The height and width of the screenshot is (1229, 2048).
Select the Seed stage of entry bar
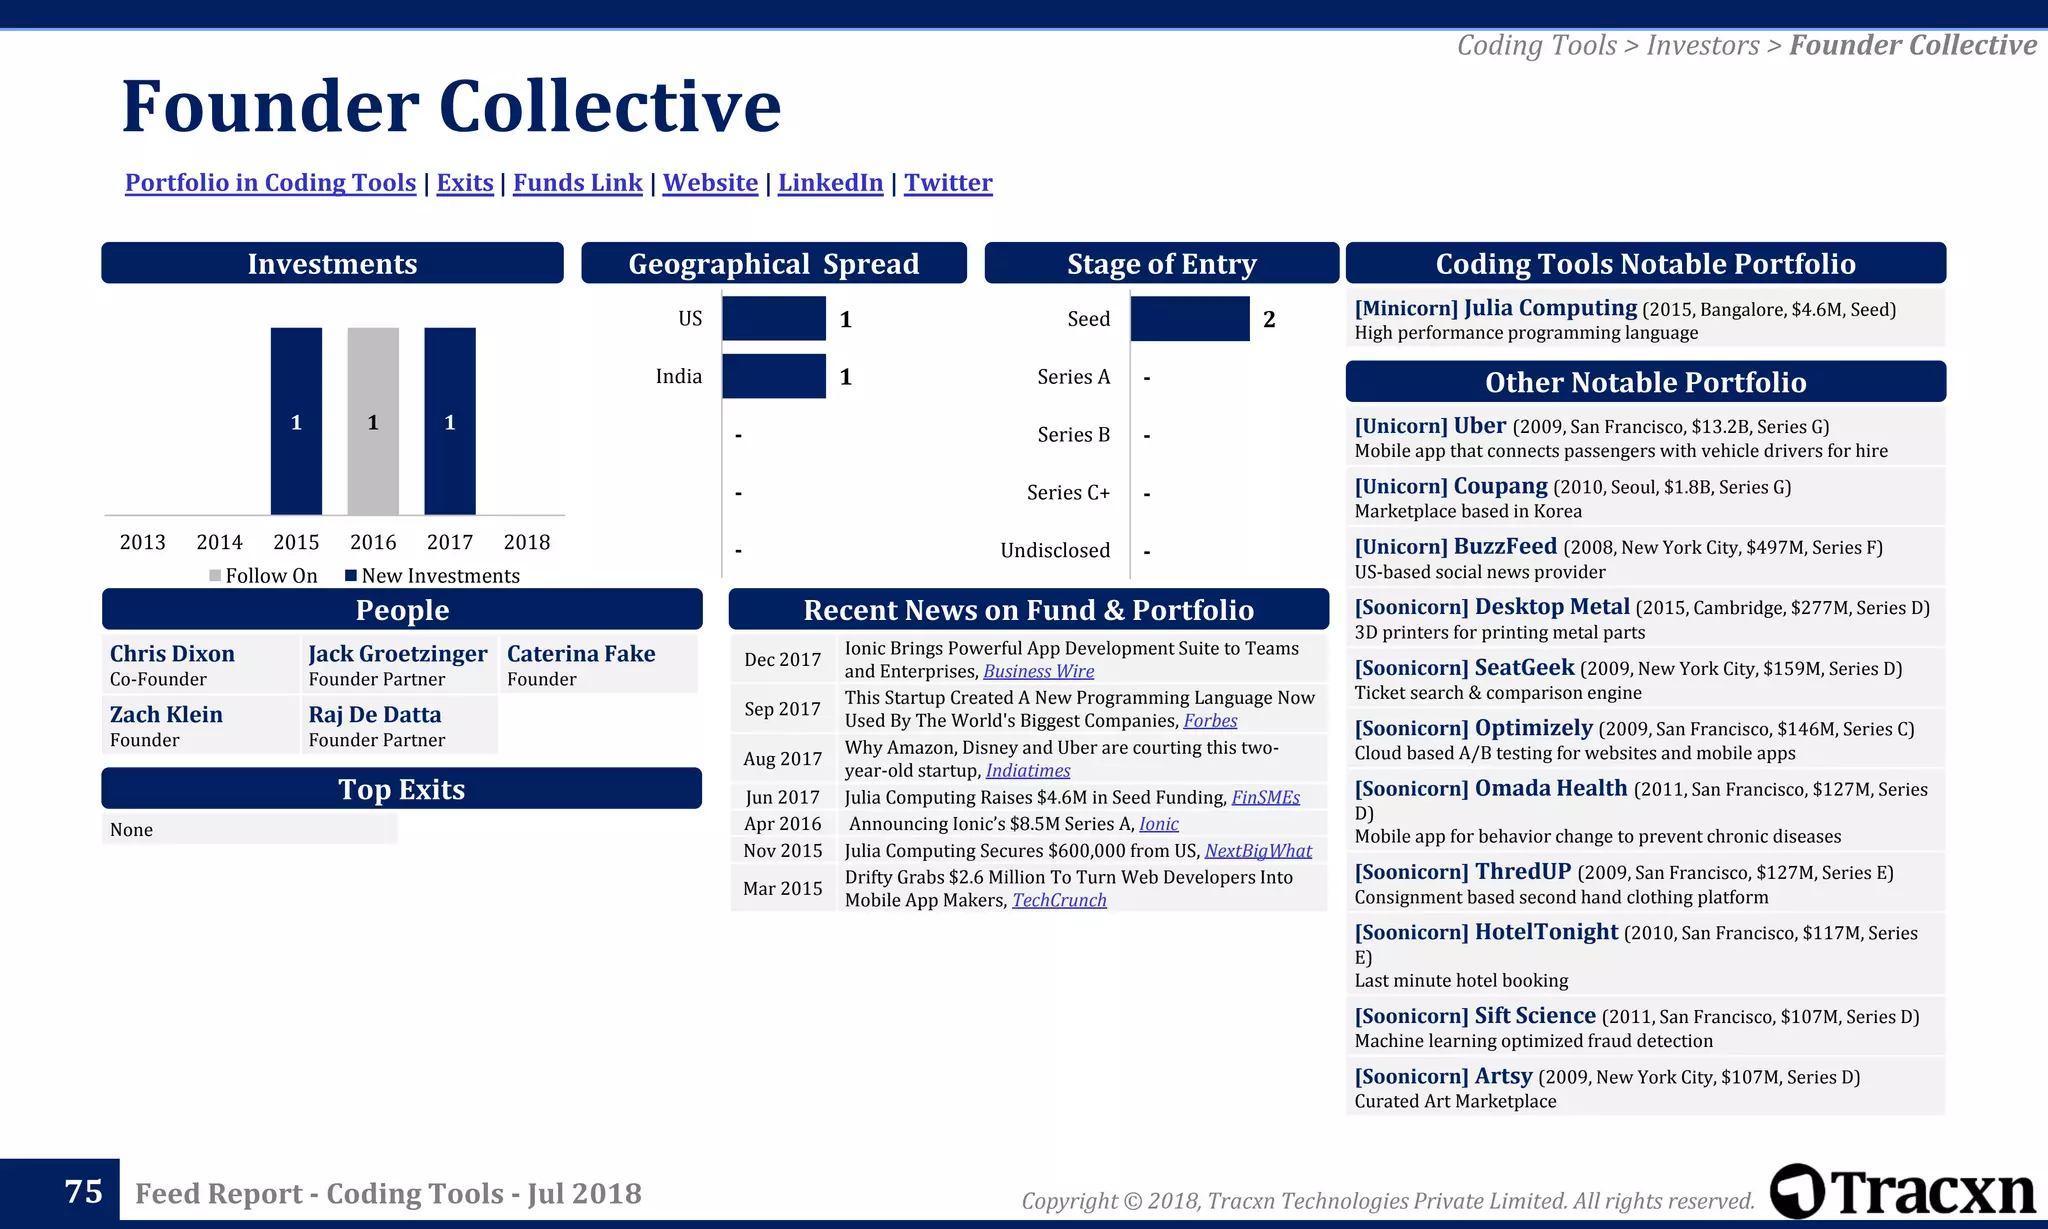(x=1190, y=318)
